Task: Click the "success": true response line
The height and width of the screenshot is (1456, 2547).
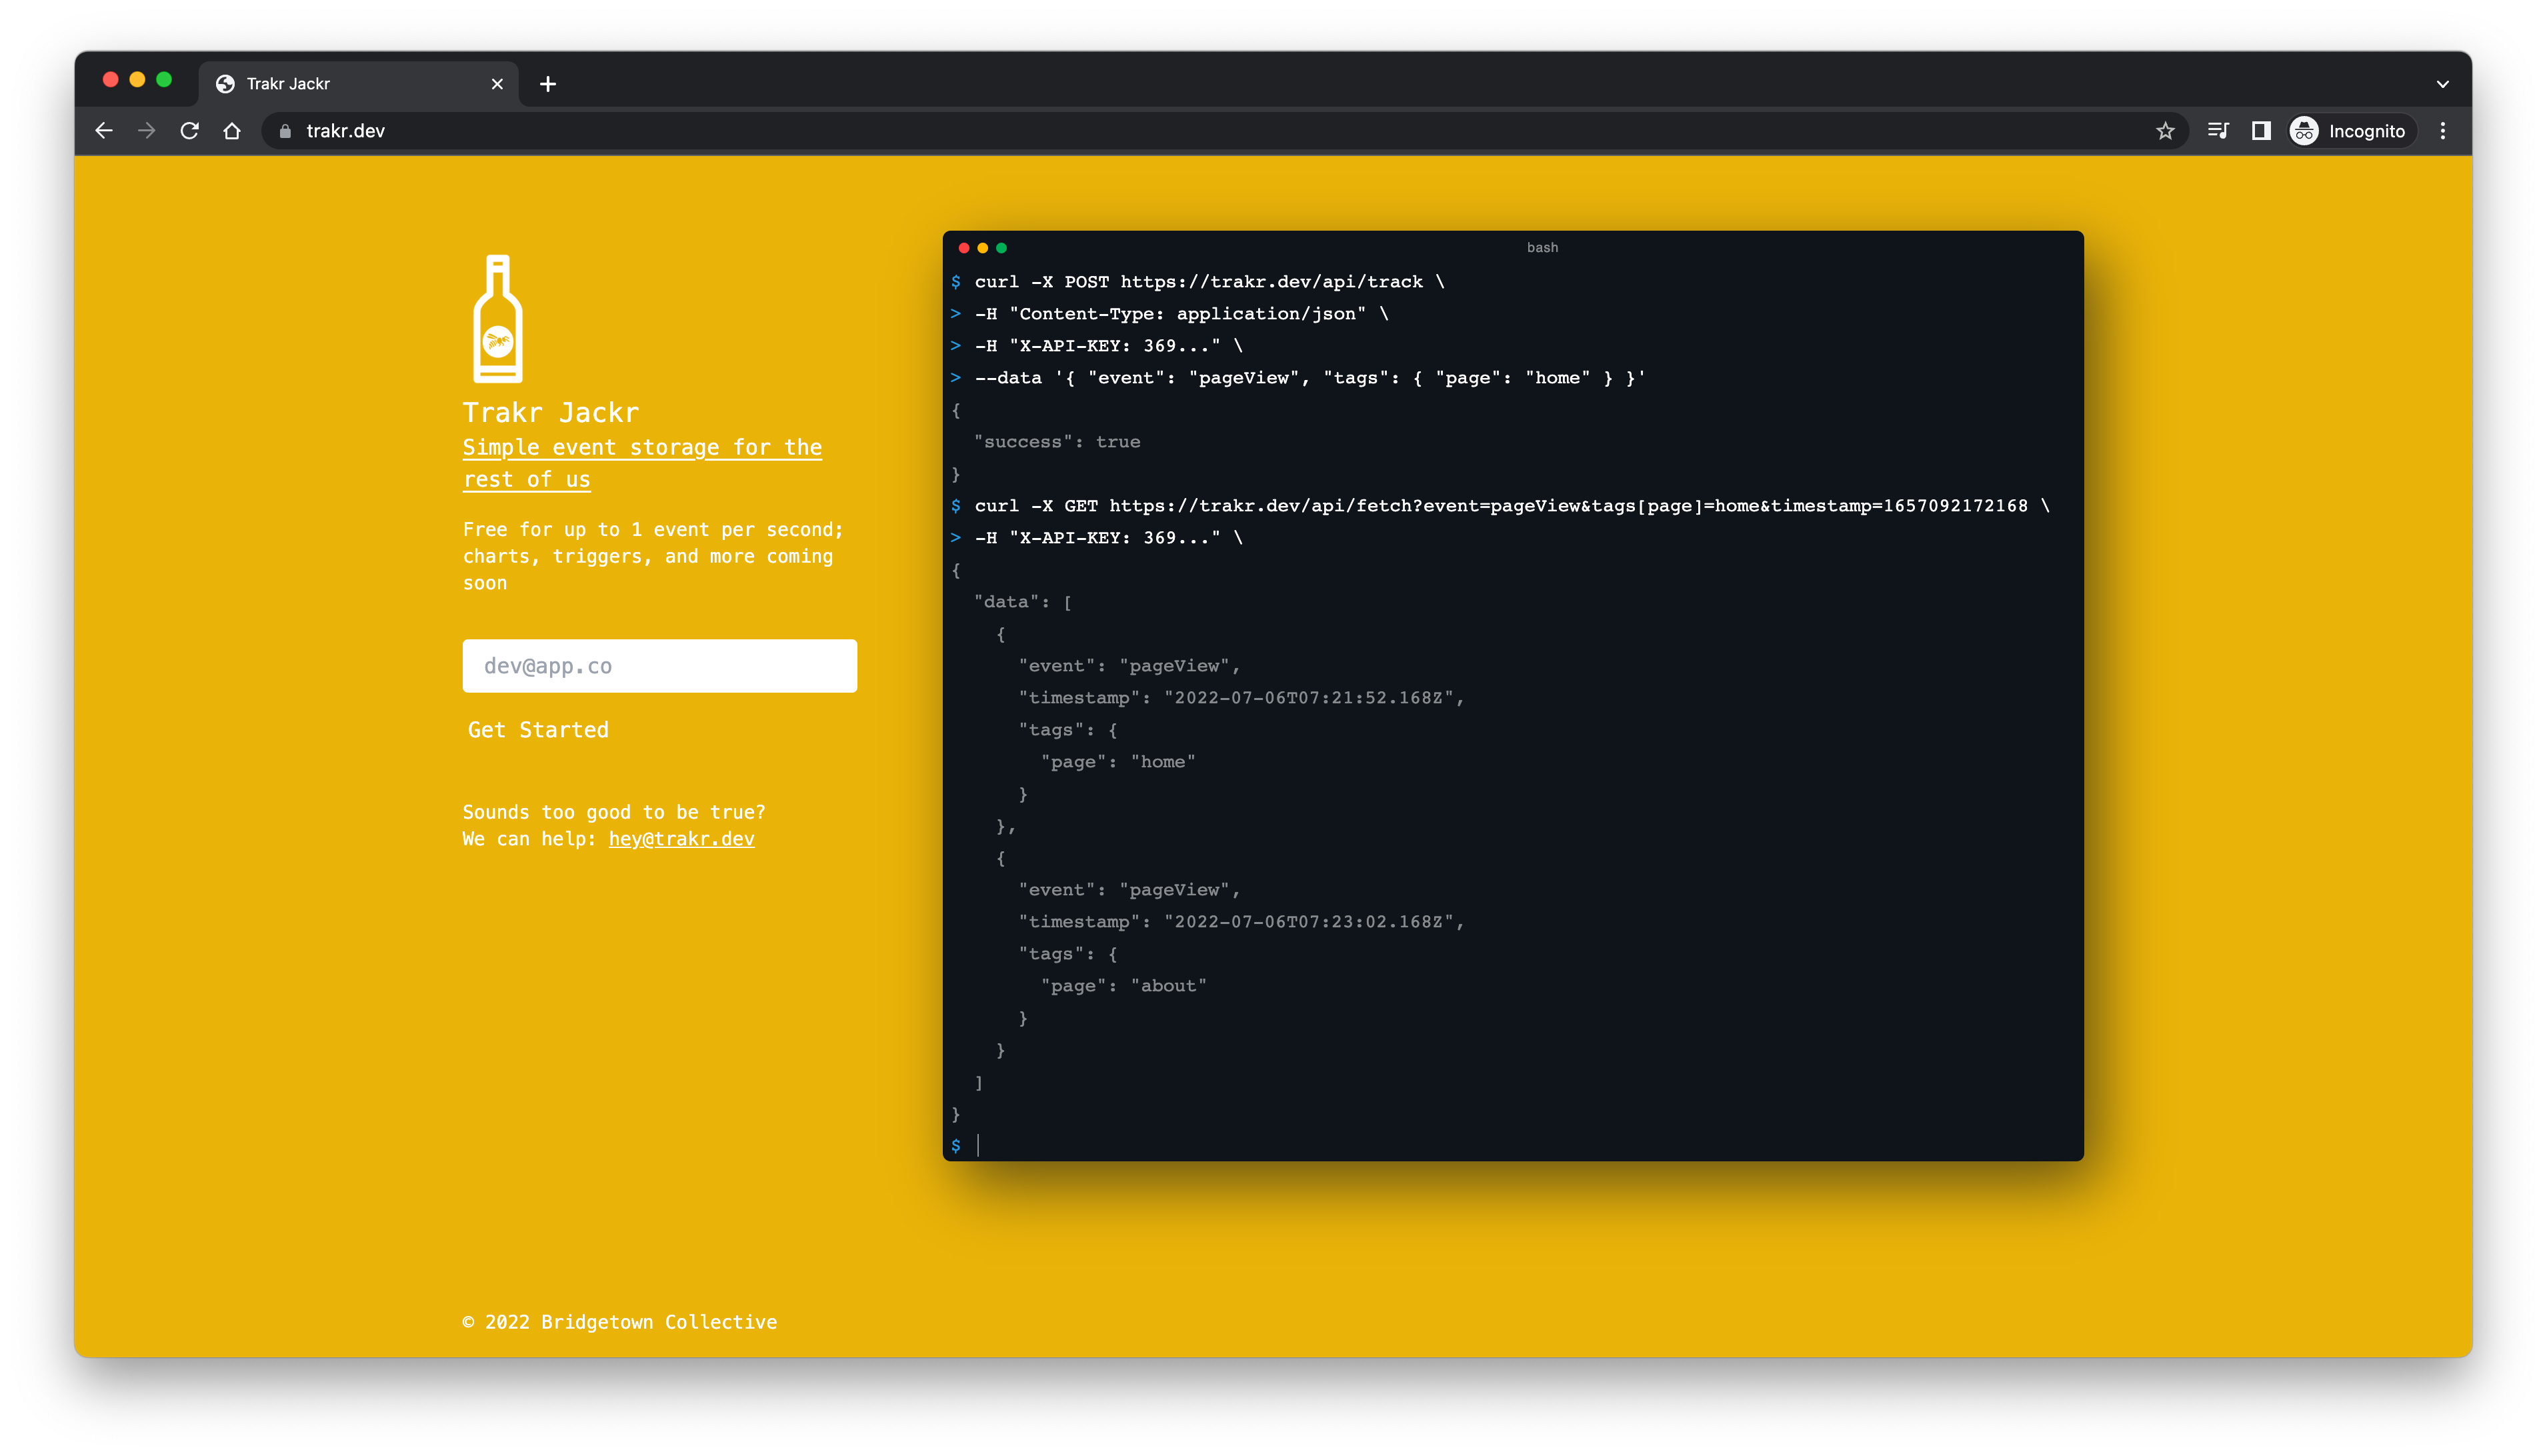Action: coord(1057,442)
